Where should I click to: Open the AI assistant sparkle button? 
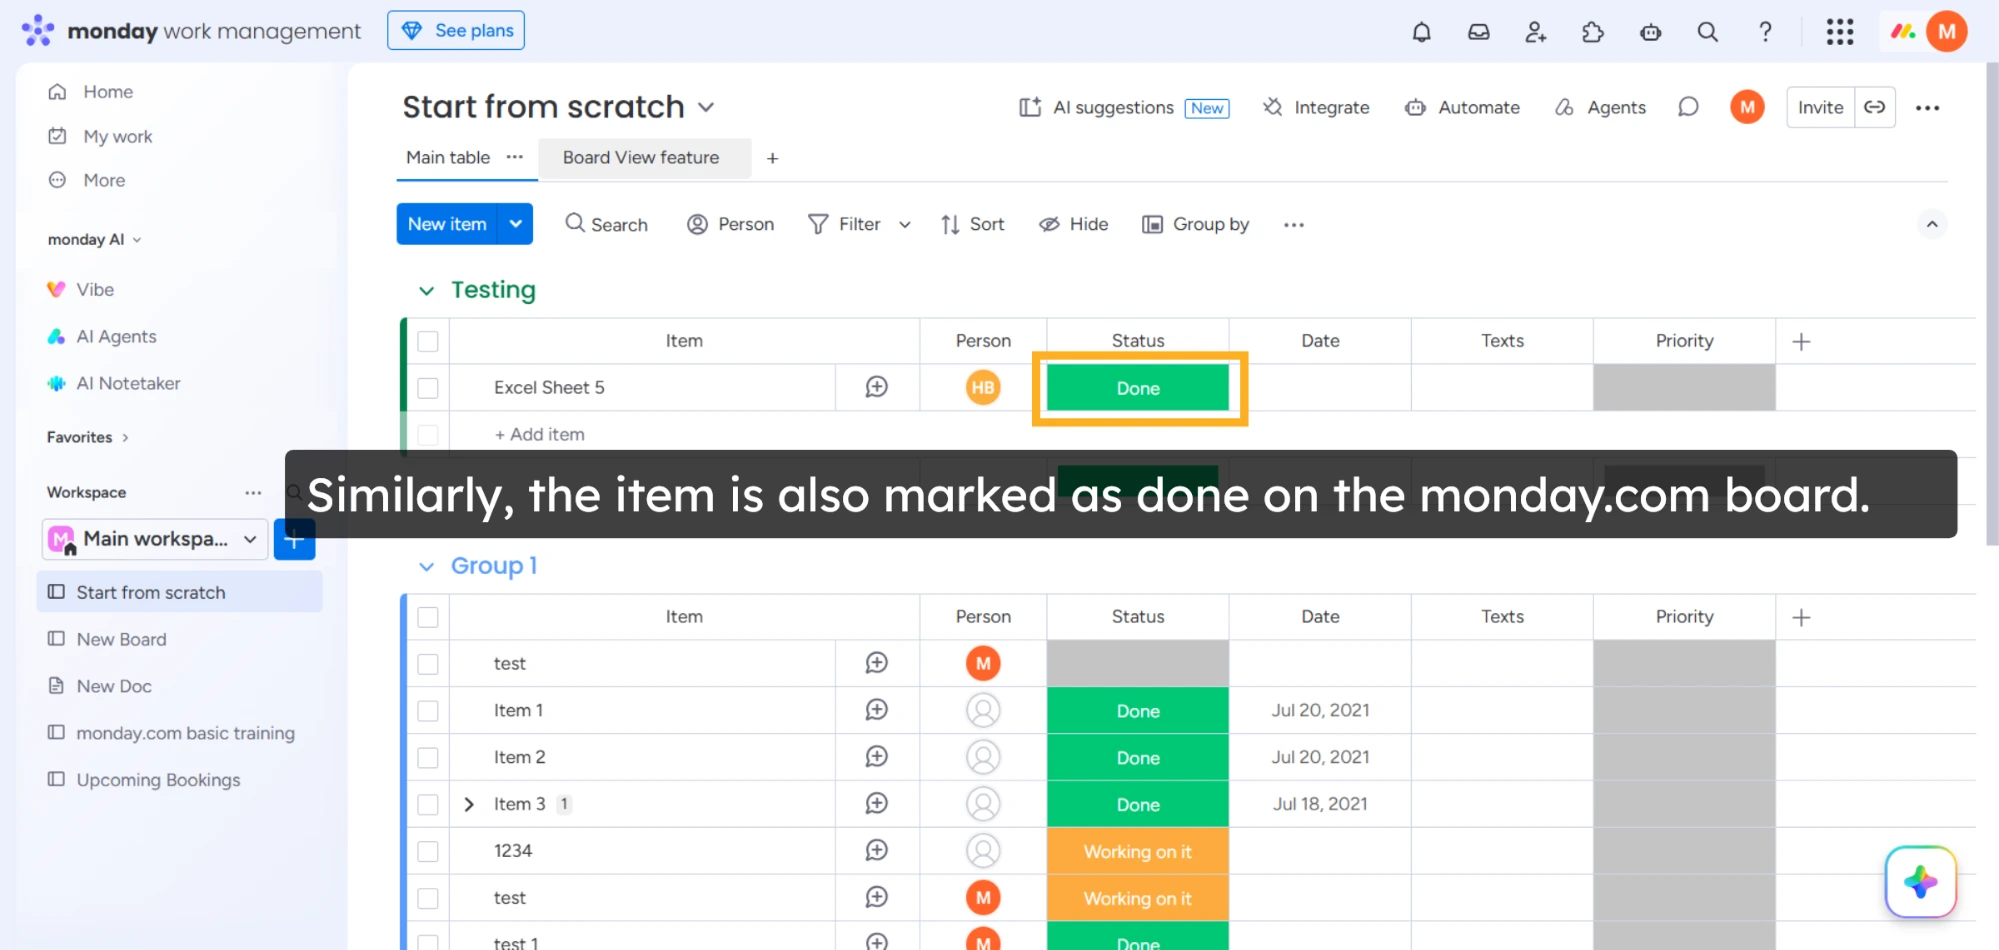click(x=1921, y=881)
